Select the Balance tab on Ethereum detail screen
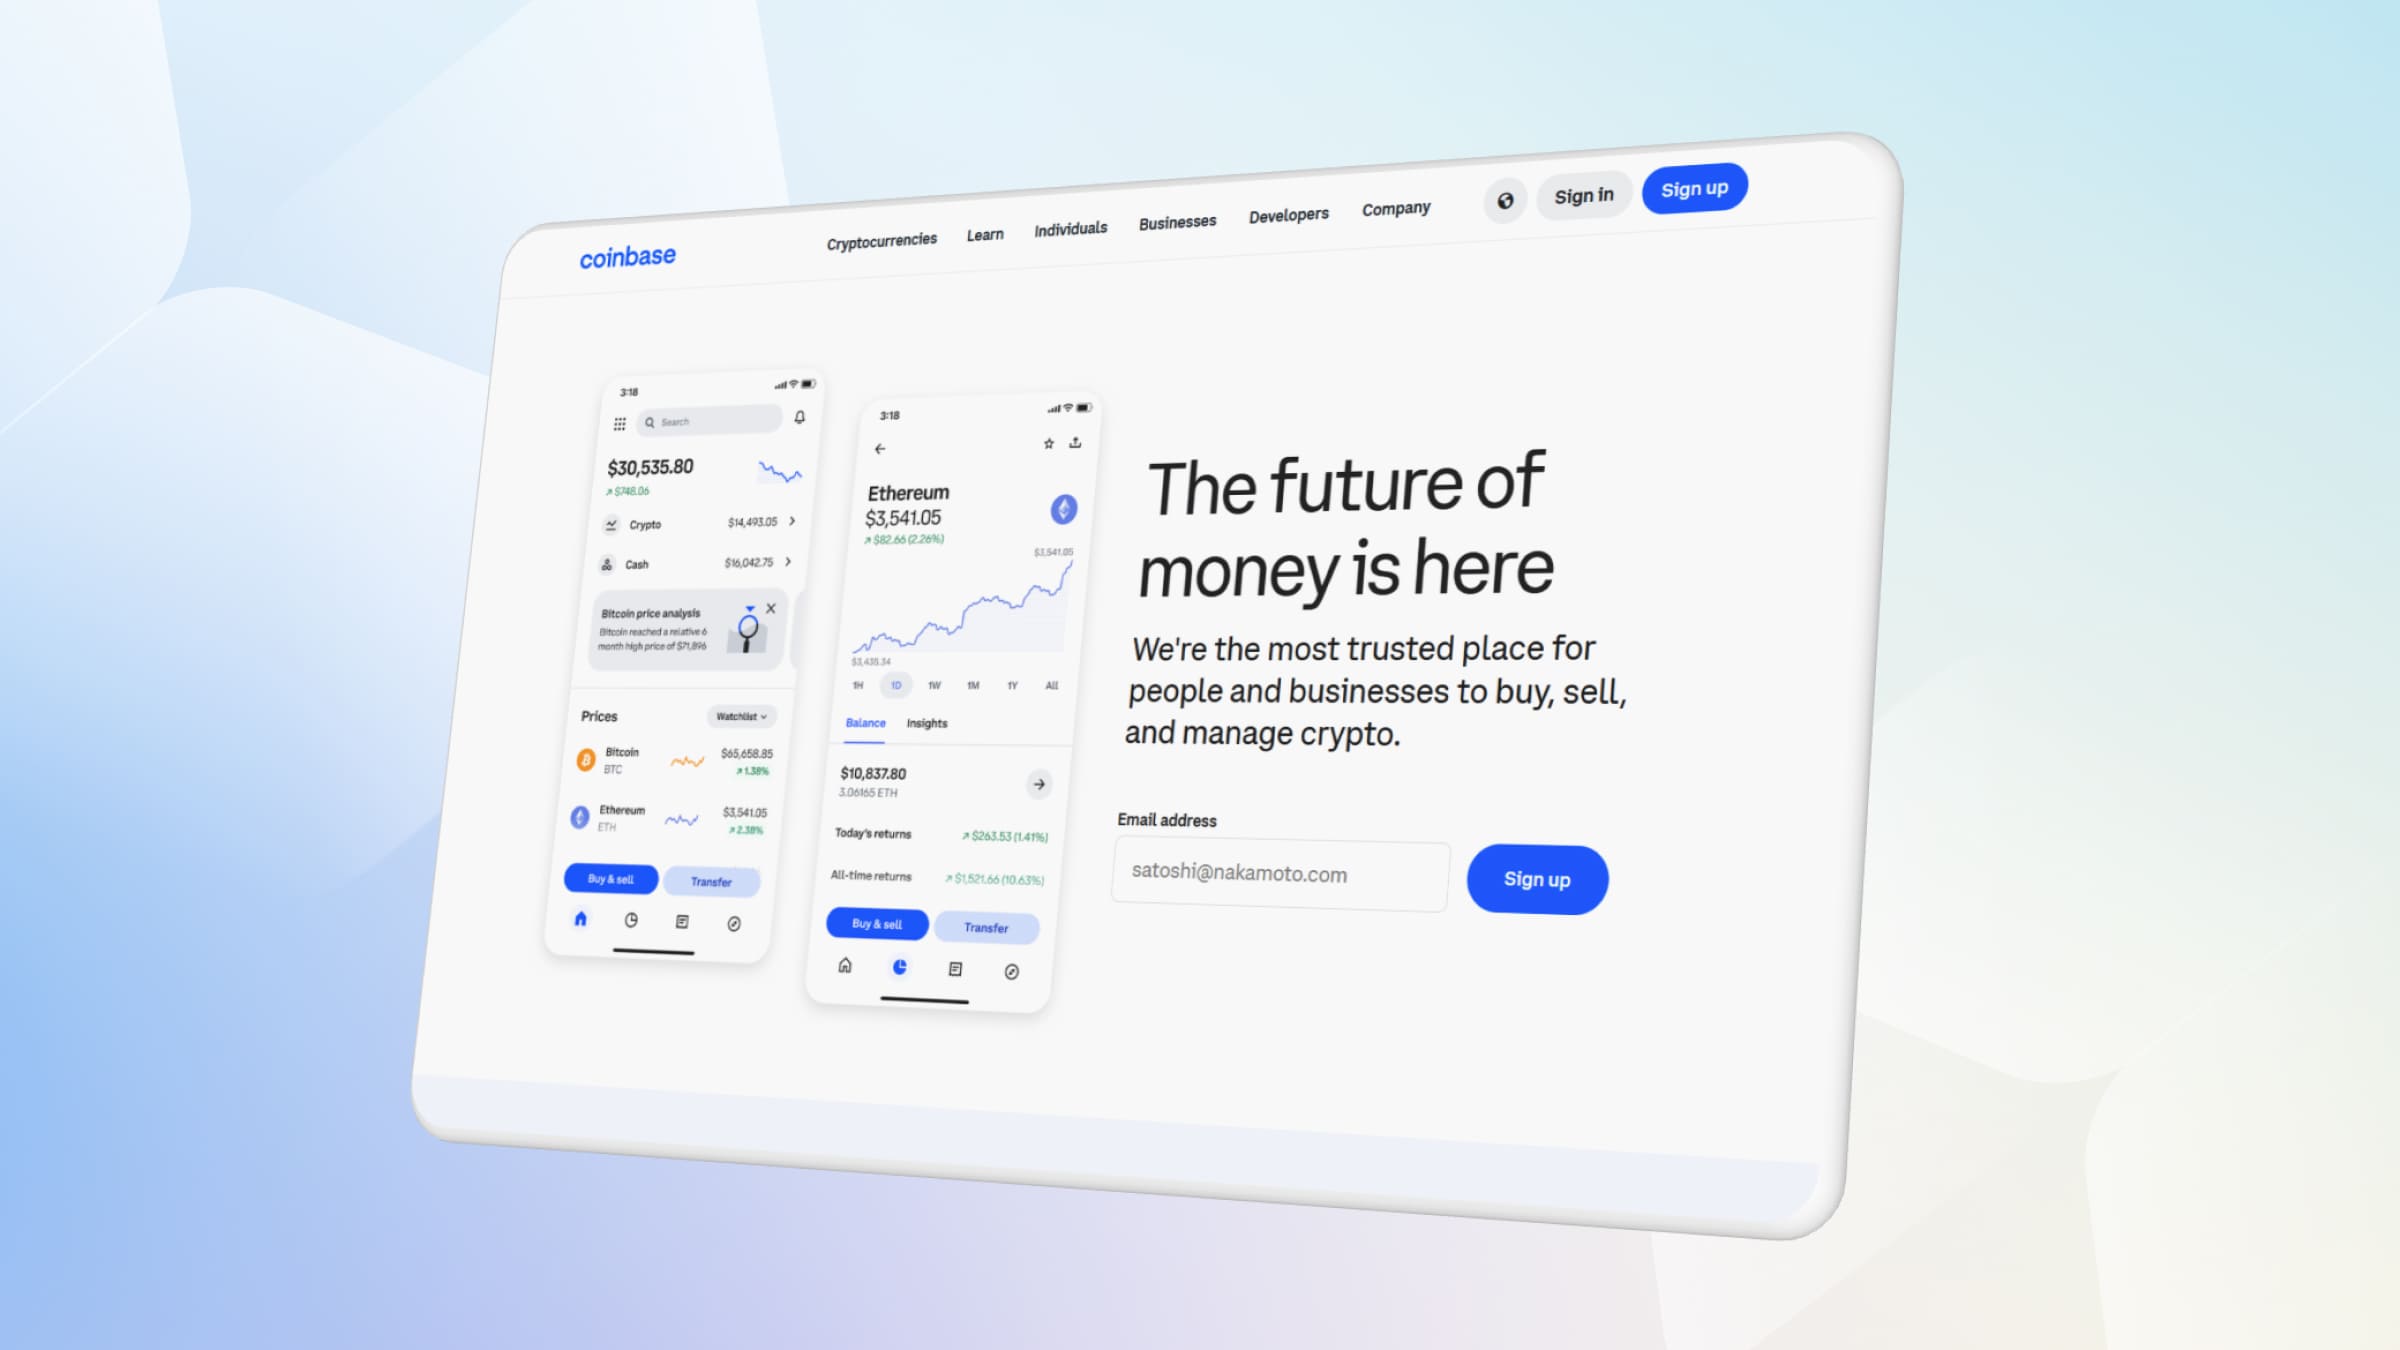 (864, 722)
